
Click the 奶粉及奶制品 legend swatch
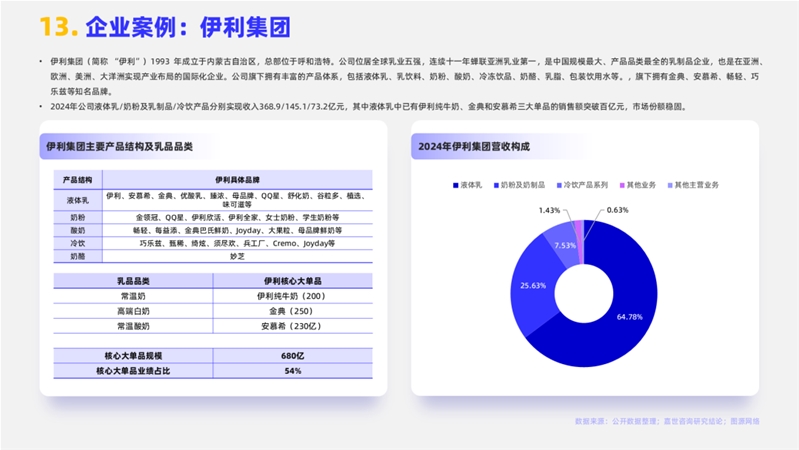coord(496,186)
